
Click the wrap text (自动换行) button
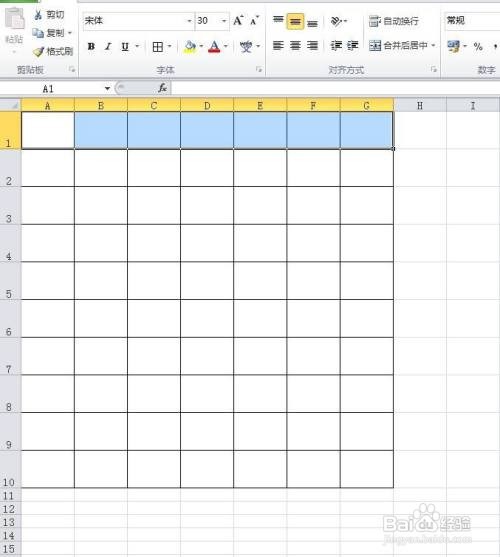click(x=393, y=21)
